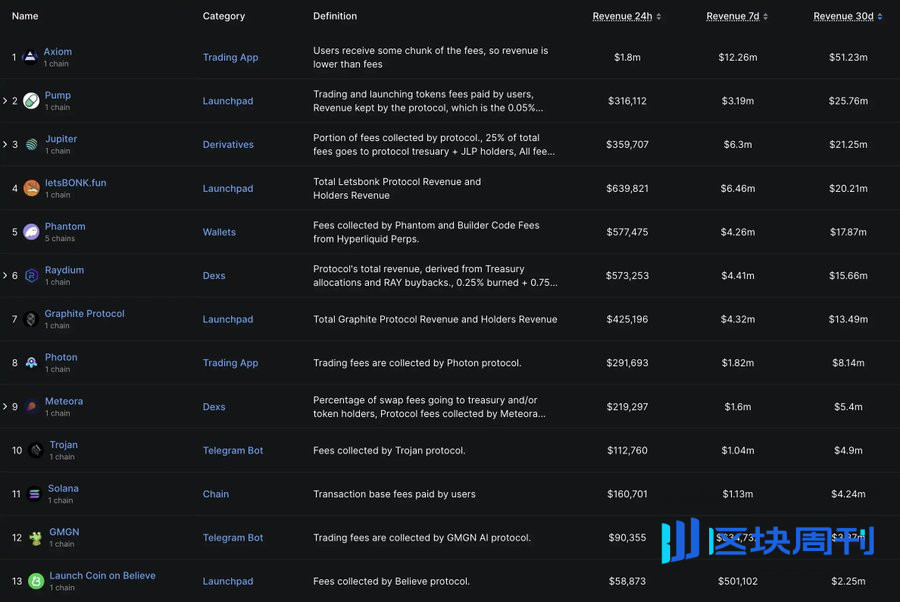The image size is (900, 602).
Task: Click the letsBONK.fun logo icon
Action: pyautogui.click(x=31, y=188)
